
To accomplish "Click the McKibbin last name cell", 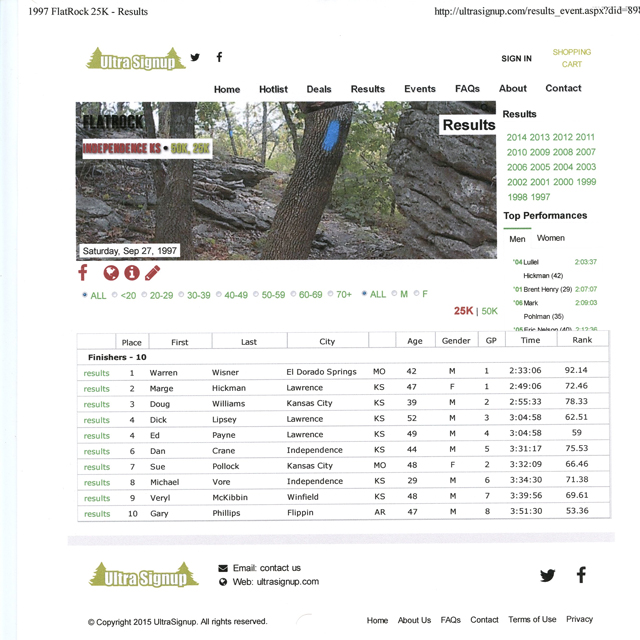I will [230, 497].
